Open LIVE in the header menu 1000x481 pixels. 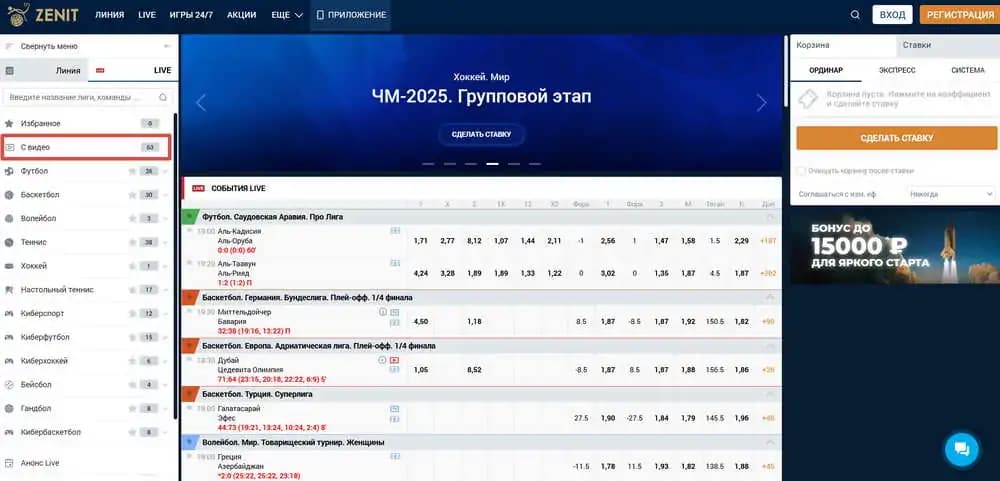pos(147,15)
